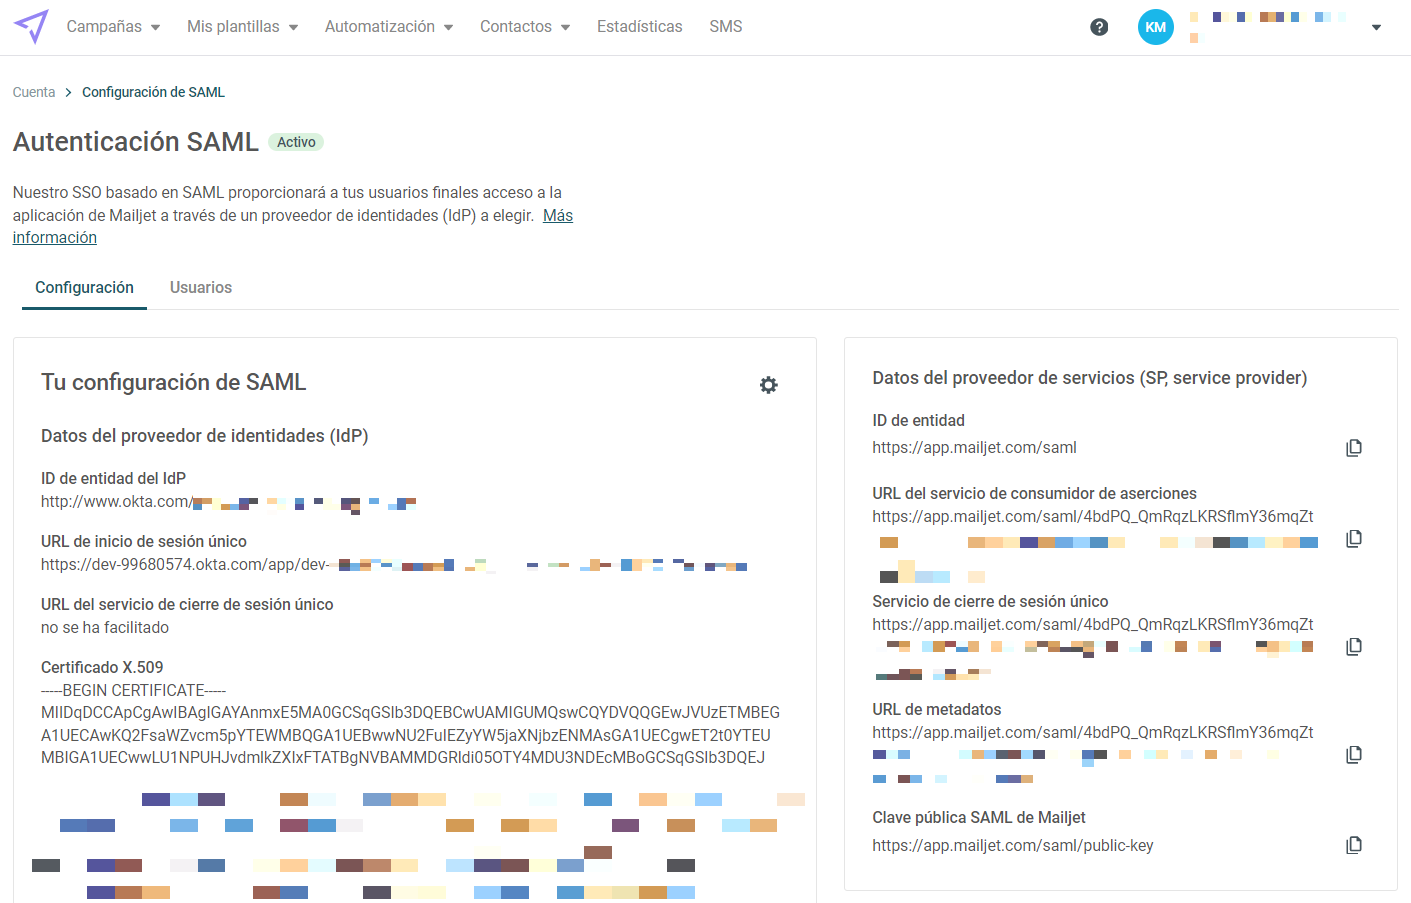
Task: Copy the single logout service URL
Action: click(1354, 647)
